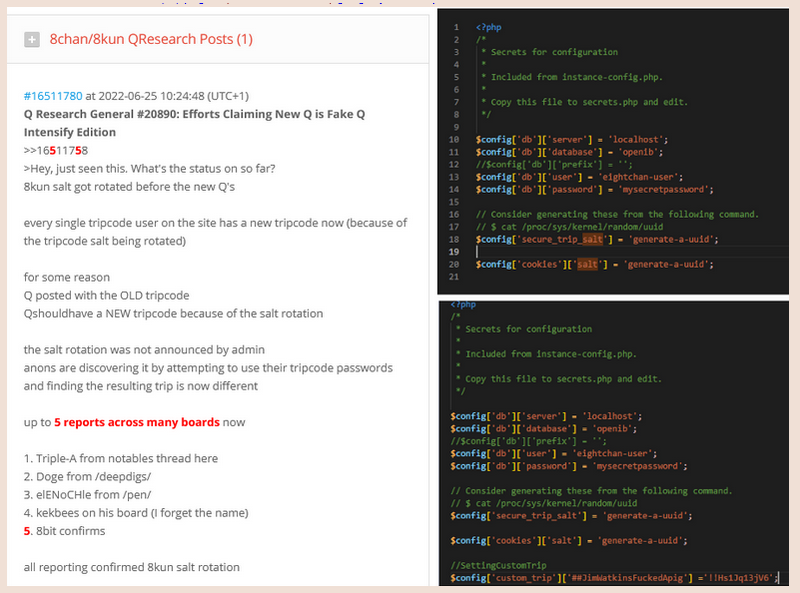Click code line 18 secure_trip_salt in top image
800x593 pixels.
pyautogui.click(x=597, y=239)
